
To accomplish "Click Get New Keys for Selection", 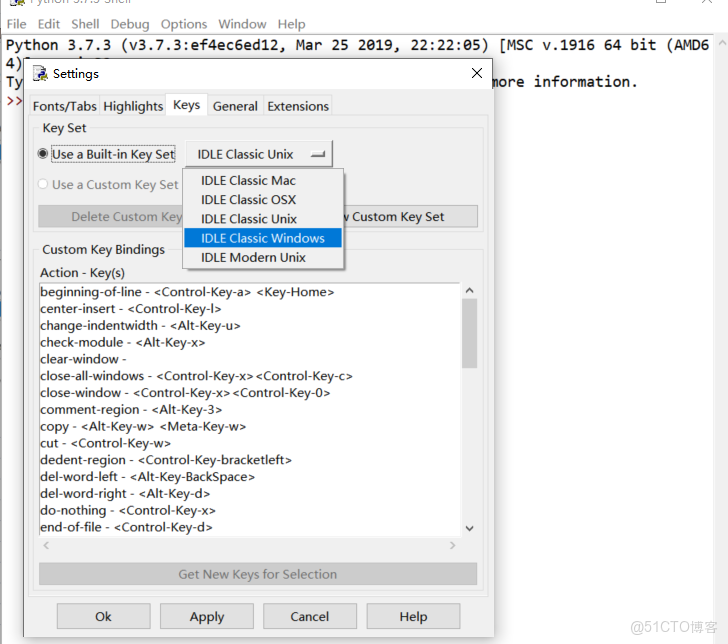I will [x=258, y=574].
